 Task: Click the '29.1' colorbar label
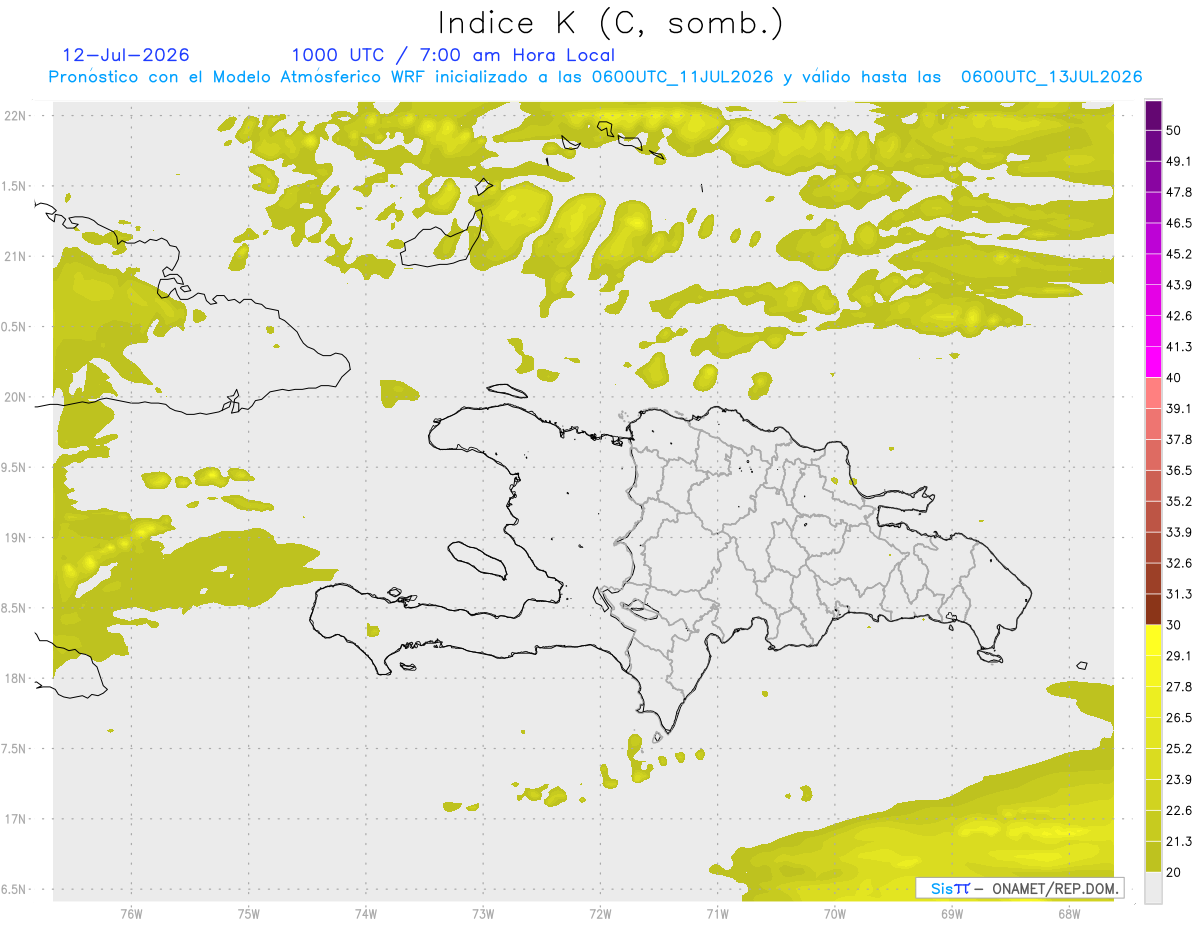click(x=1179, y=656)
